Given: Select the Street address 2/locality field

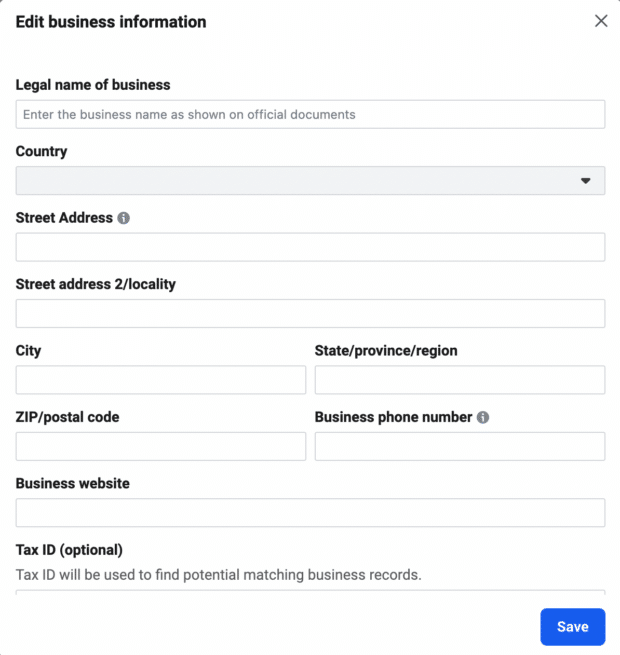Looking at the screenshot, I should tap(310, 313).
